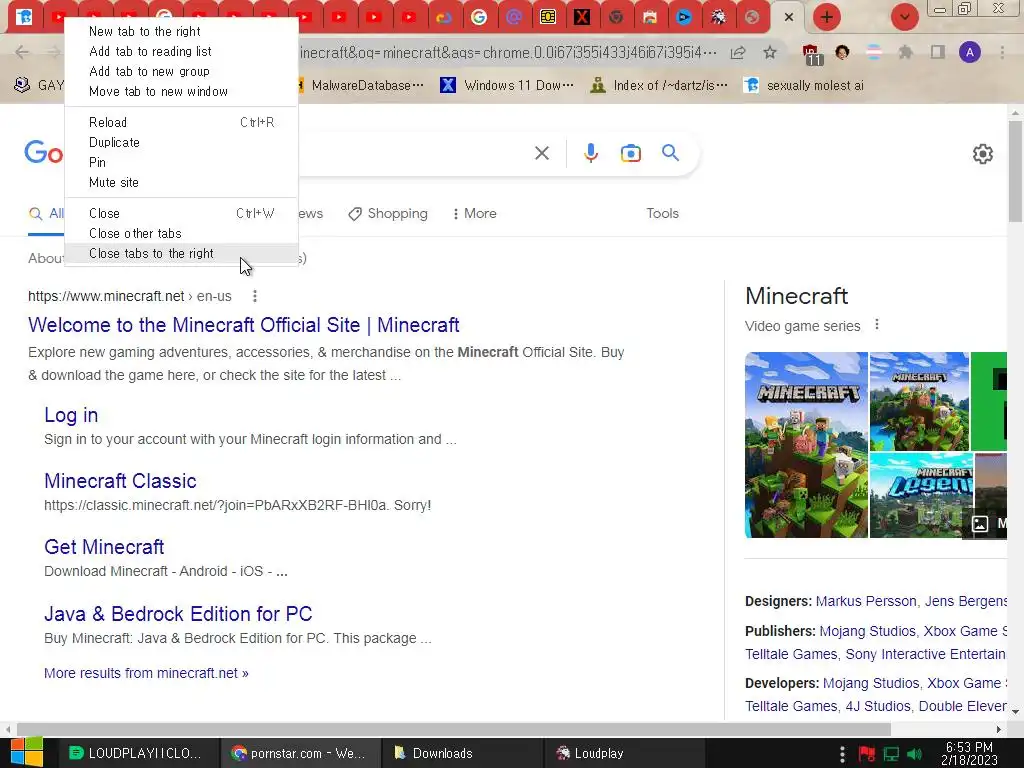Click the striped flag extension icon
1024x768 pixels.
tap(873, 52)
